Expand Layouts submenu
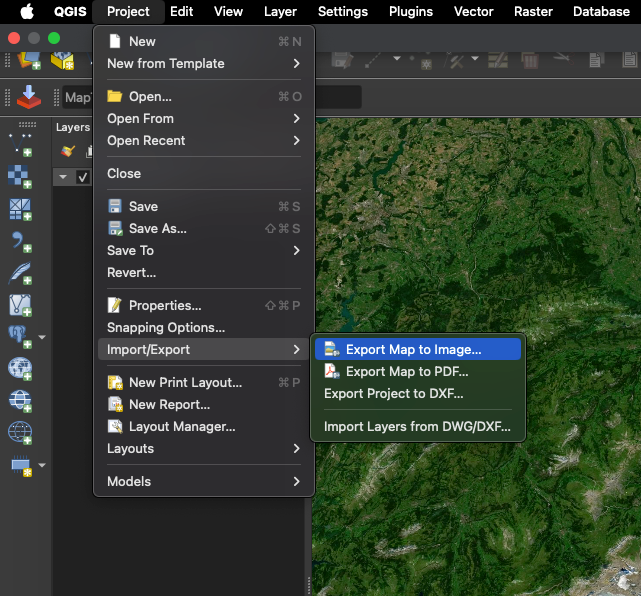The width and height of the screenshot is (641, 596). pyautogui.click(x=204, y=448)
